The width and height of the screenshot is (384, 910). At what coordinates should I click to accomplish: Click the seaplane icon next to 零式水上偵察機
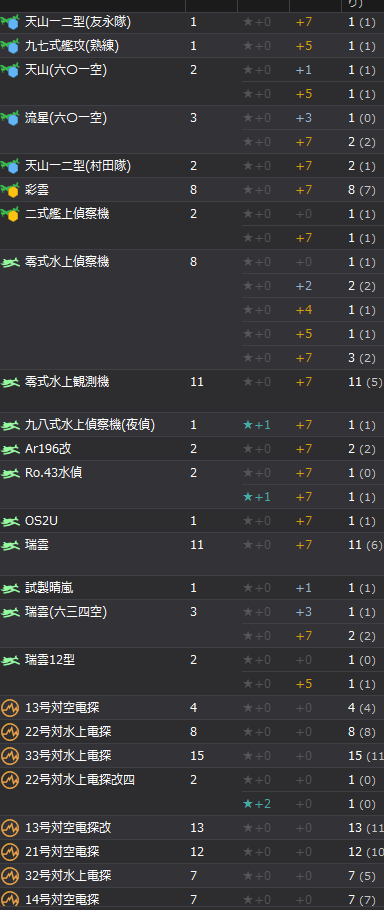click(10, 262)
